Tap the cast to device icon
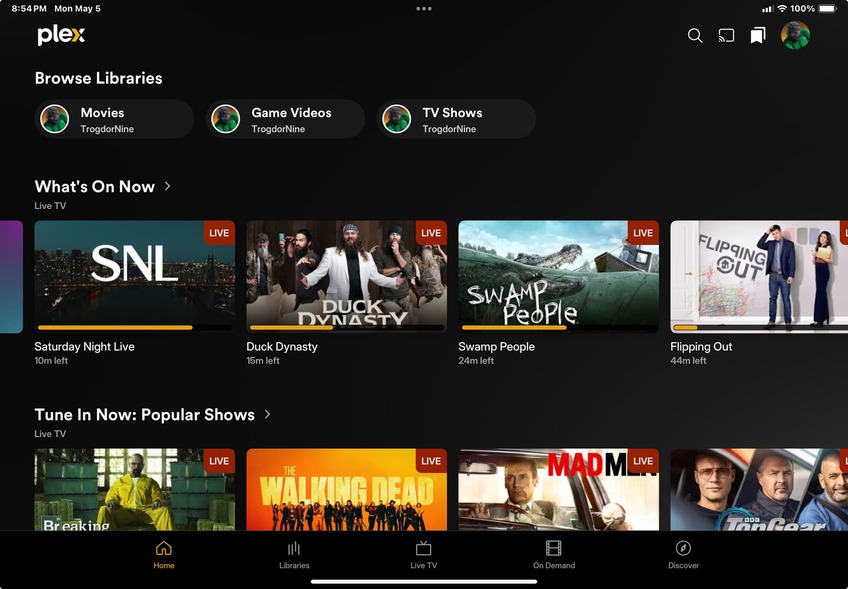The width and height of the screenshot is (848, 589). pyautogui.click(x=726, y=36)
